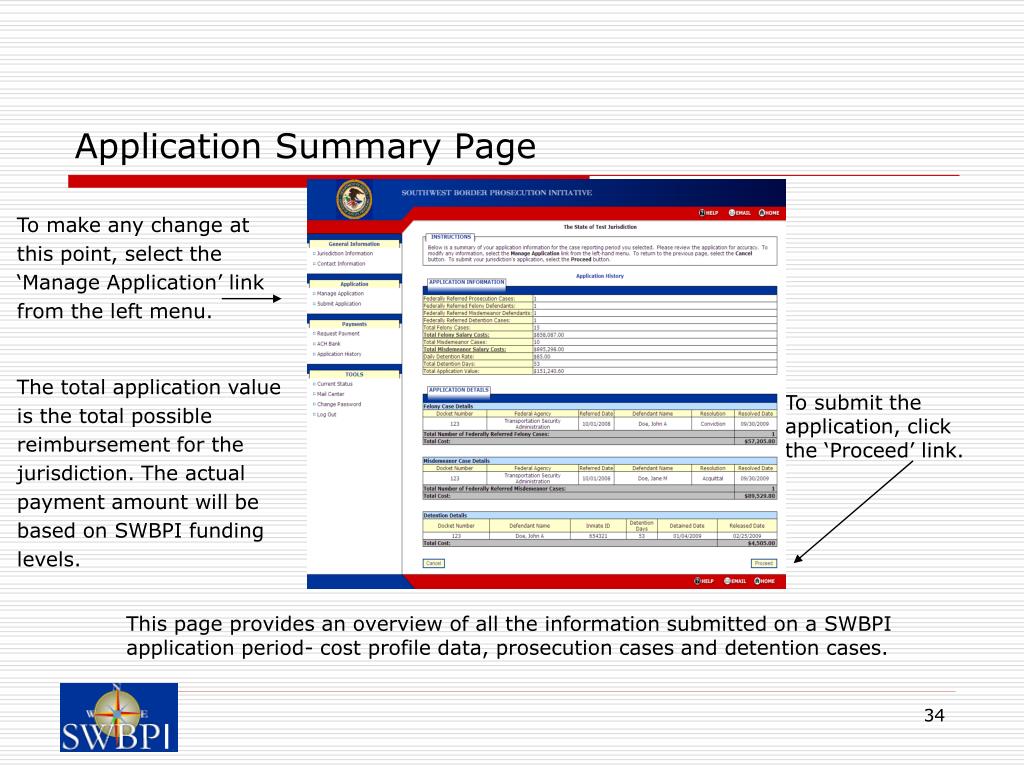Click the Log Out link
The width and height of the screenshot is (1024, 768).
pos(327,415)
